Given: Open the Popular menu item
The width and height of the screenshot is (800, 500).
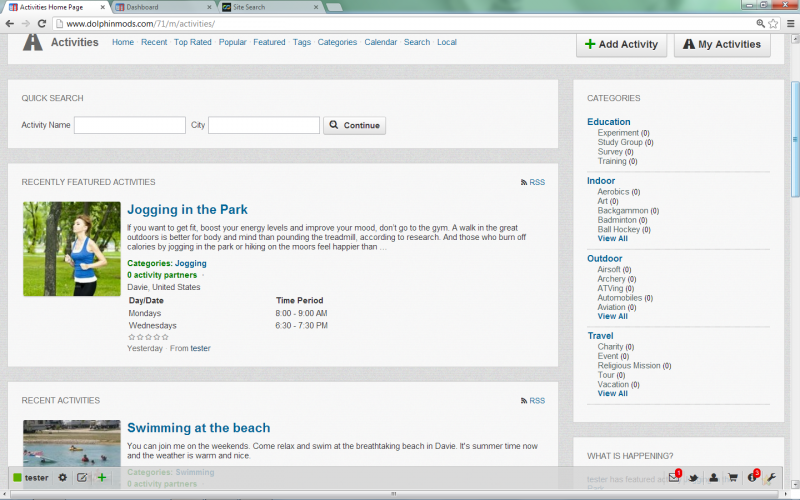Looking at the screenshot, I should (233, 42).
